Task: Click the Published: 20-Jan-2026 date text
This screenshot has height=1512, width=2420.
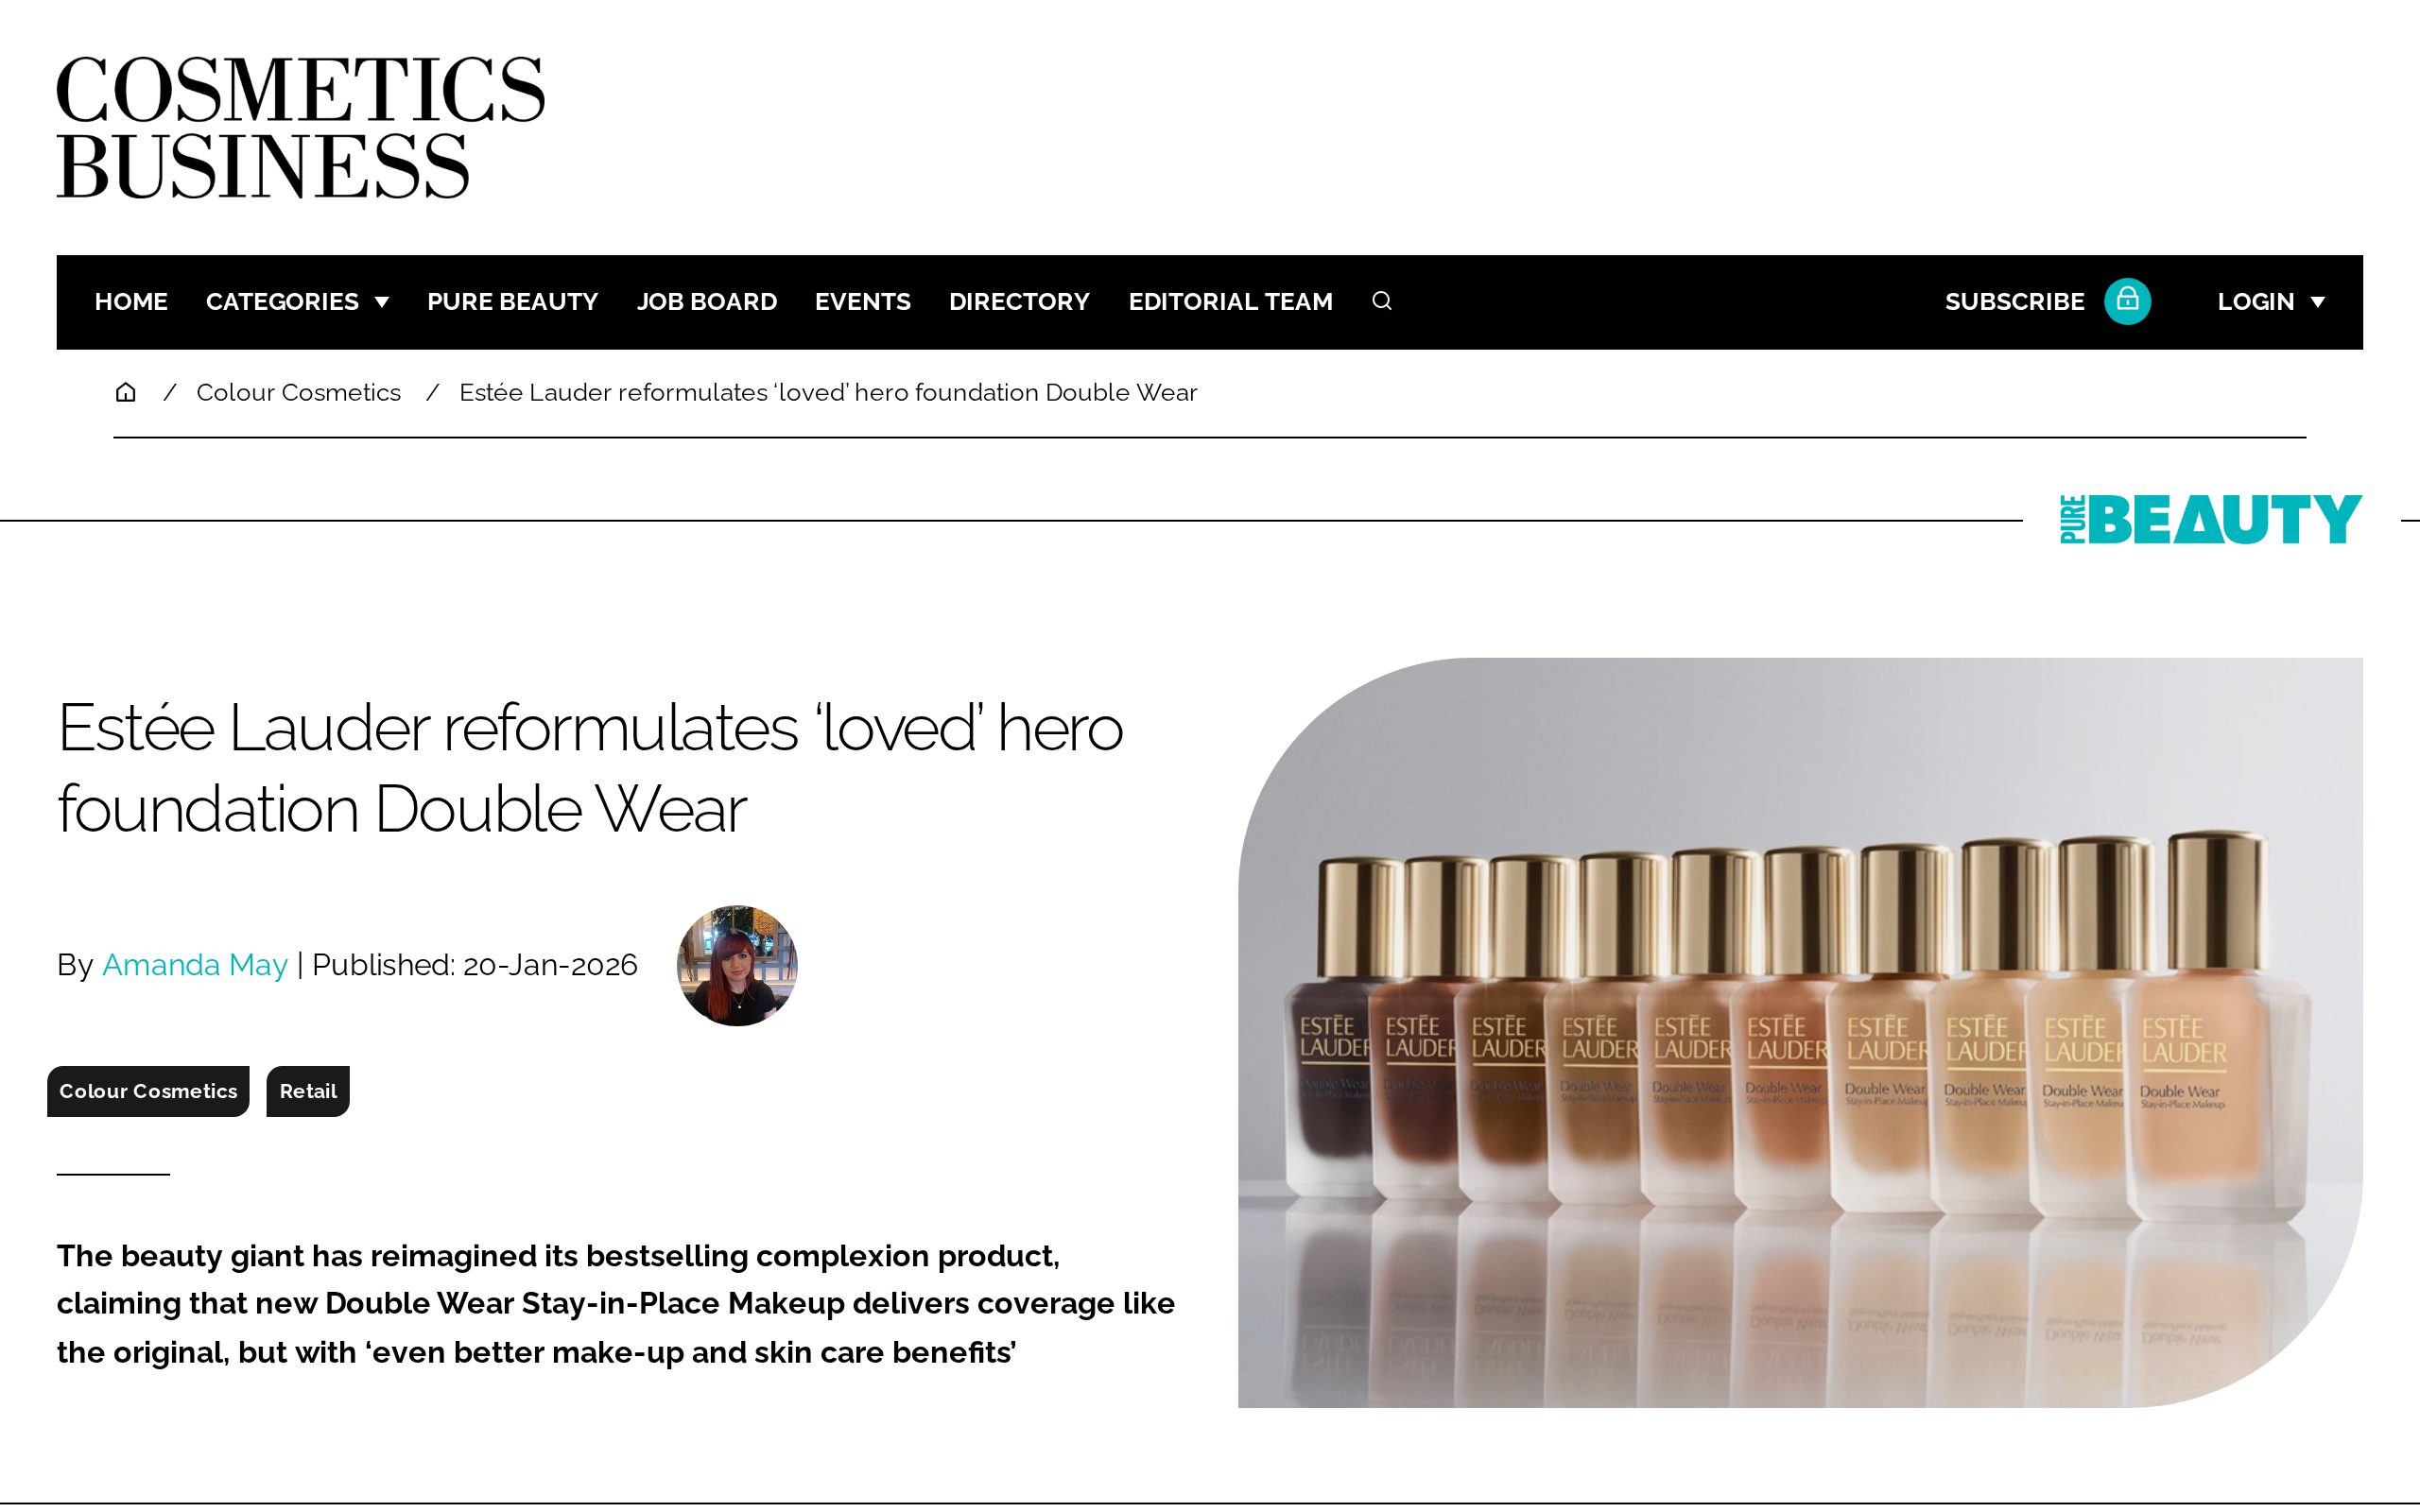Action: 474,965
